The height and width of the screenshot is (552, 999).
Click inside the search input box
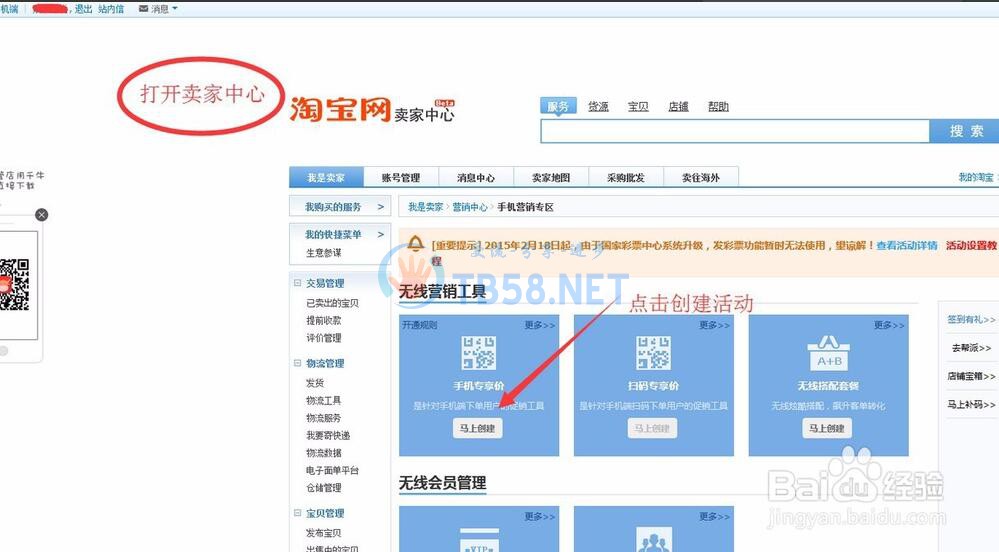[735, 131]
